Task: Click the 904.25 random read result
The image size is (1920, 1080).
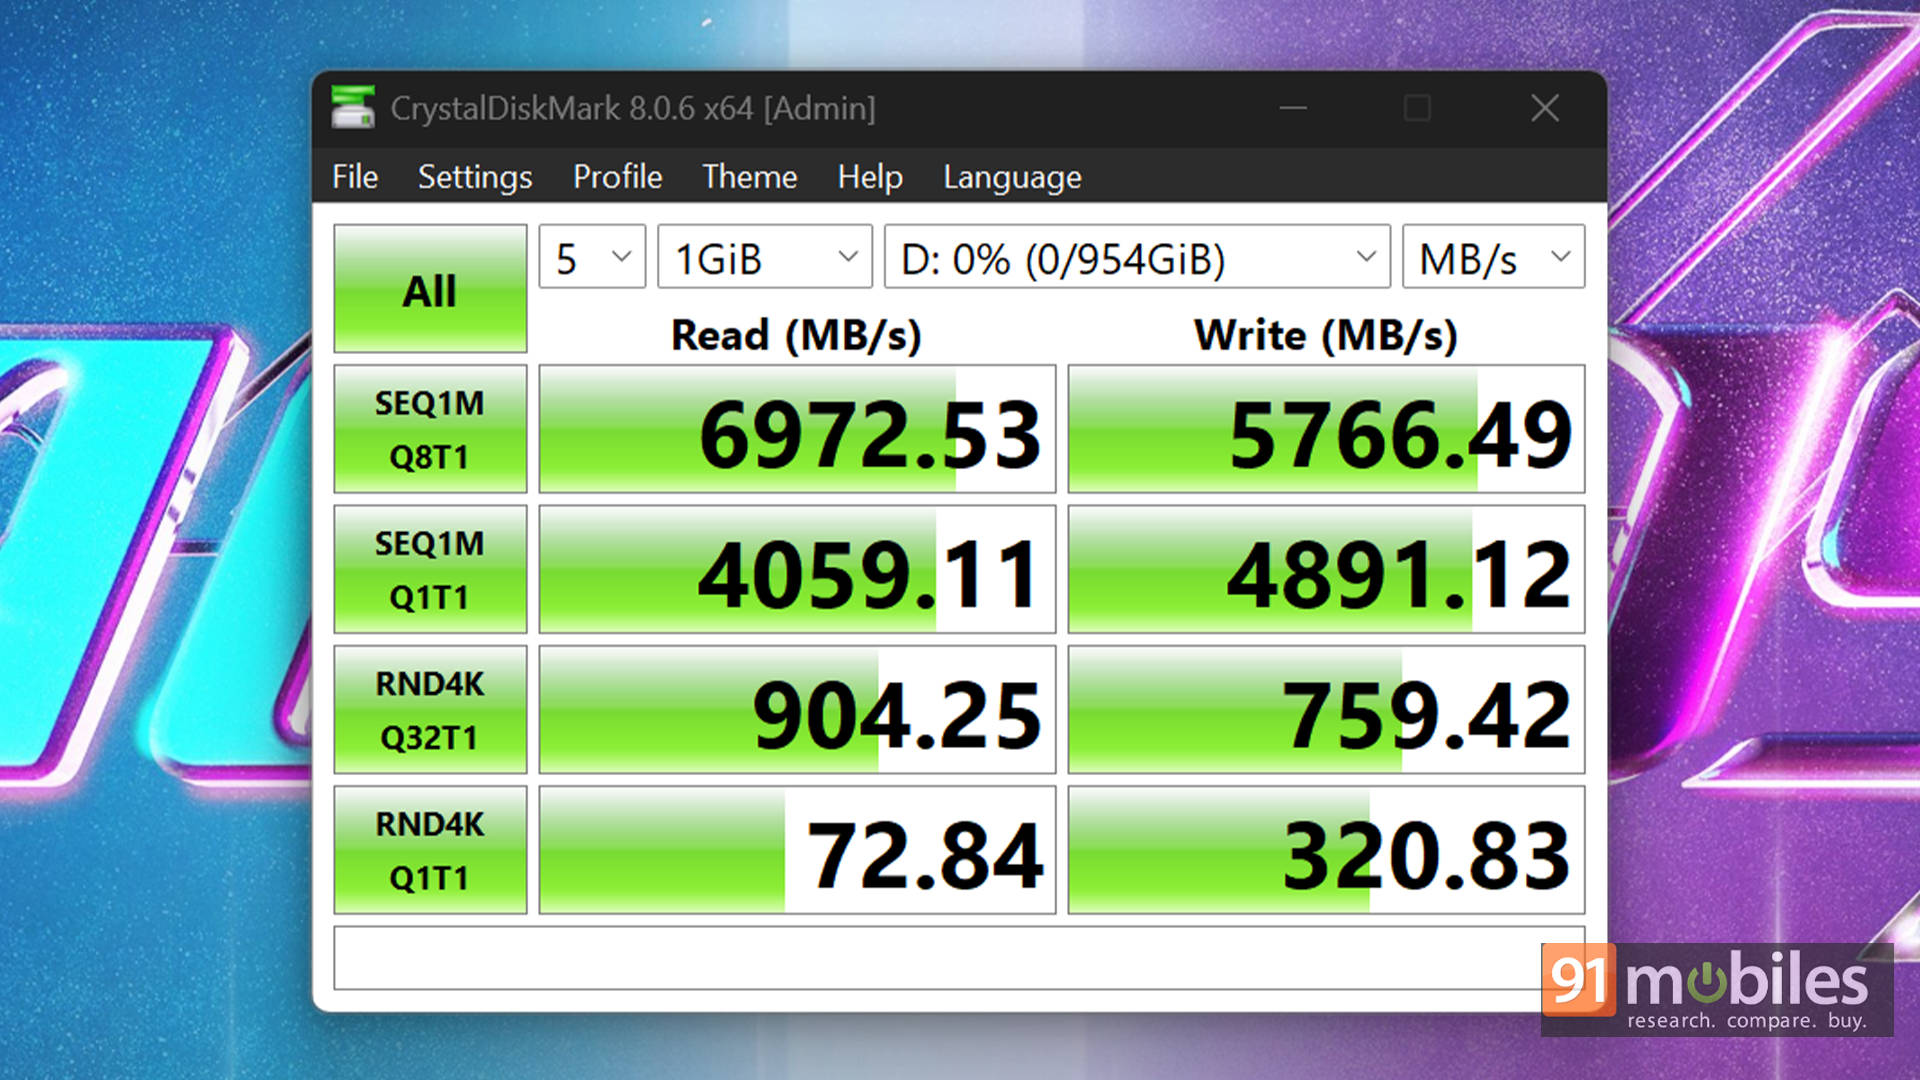Action: pyautogui.click(x=797, y=709)
